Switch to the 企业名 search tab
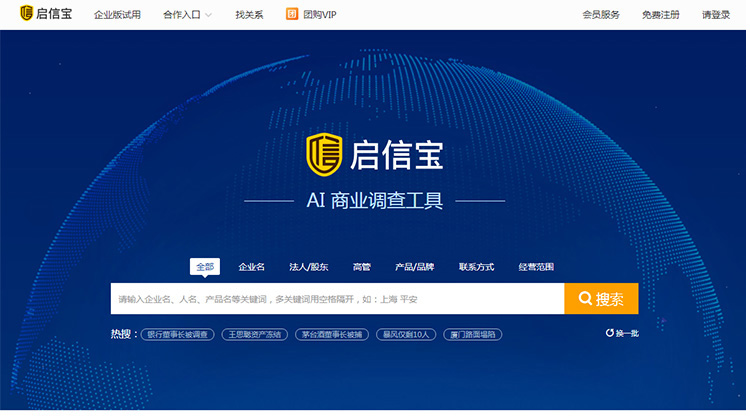The height and width of the screenshot is (416, 750). (x=251, y=267)
